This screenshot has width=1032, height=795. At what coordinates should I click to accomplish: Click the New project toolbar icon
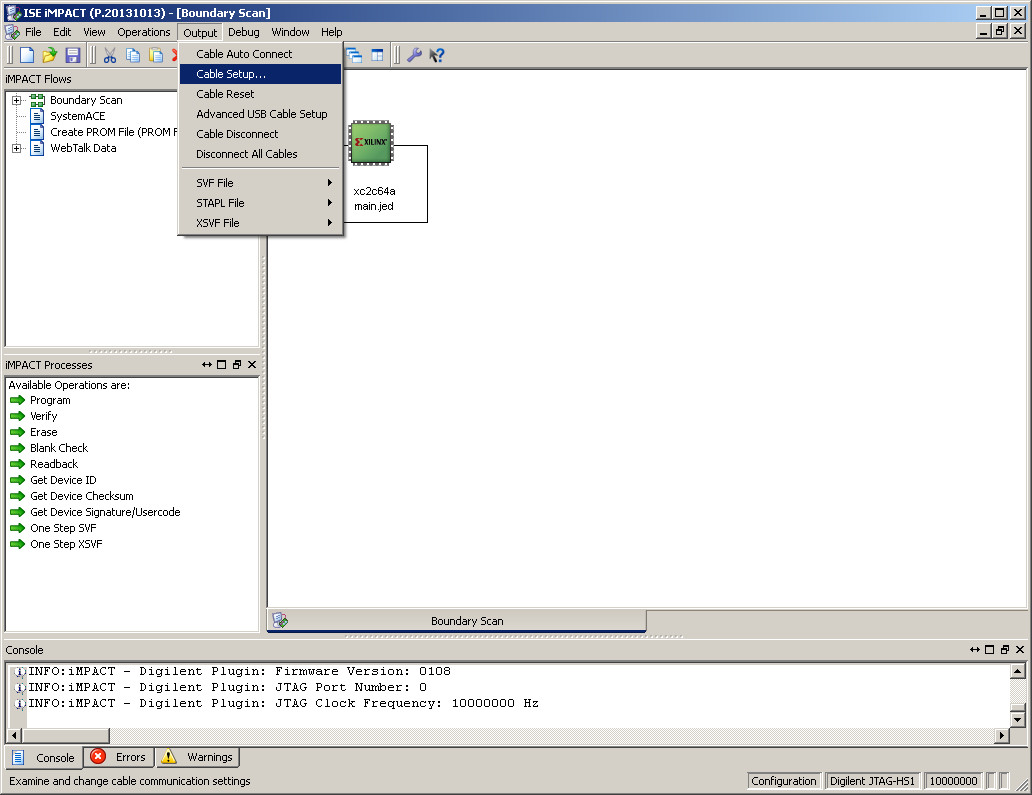coord(27,55)
